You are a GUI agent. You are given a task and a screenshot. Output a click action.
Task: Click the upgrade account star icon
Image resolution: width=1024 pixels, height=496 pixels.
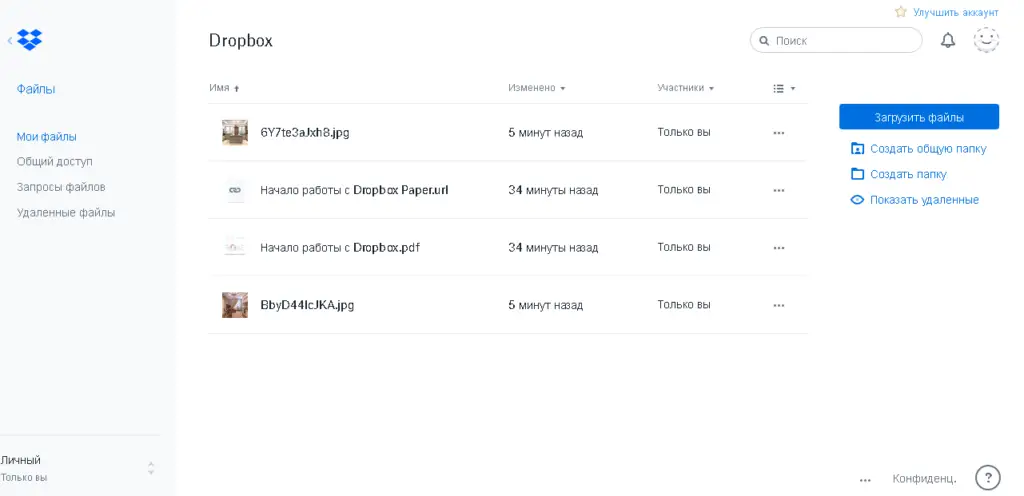click(900, 12)
